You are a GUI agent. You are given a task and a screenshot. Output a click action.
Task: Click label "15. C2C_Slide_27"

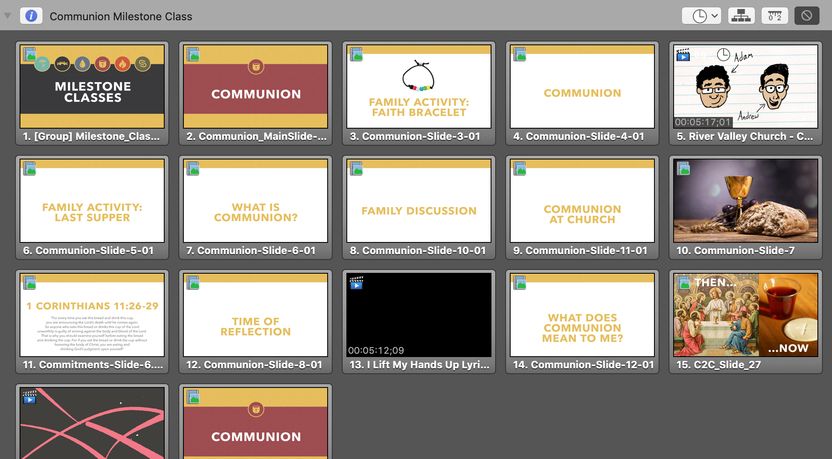718,365
